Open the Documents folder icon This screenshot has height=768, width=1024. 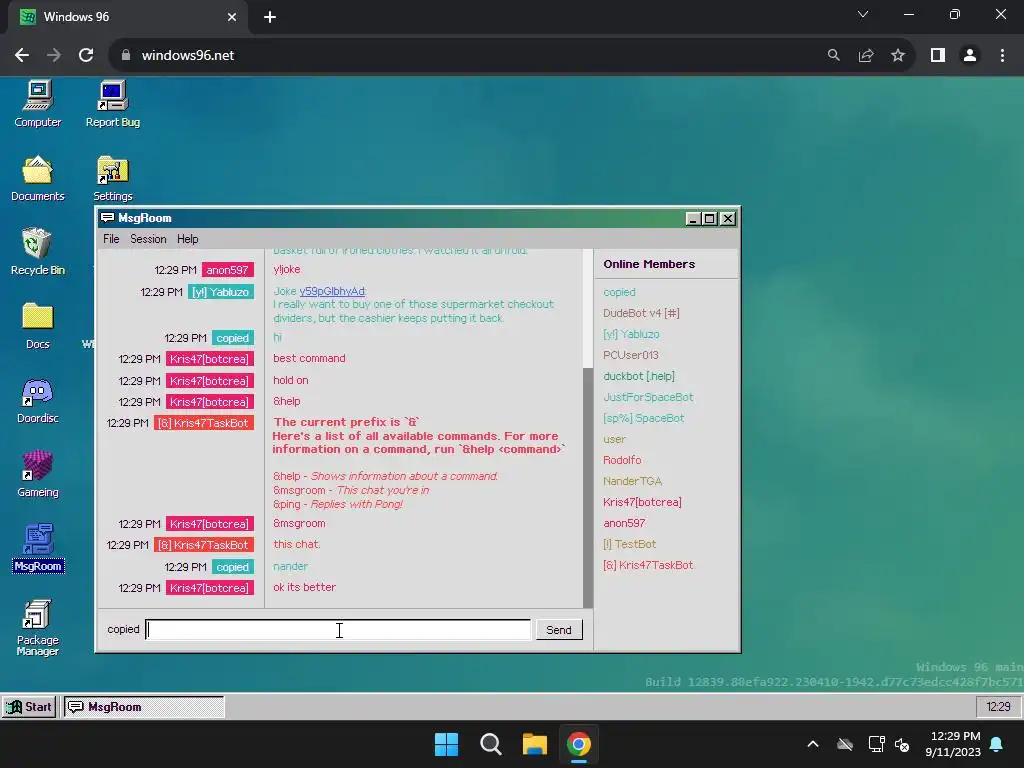click(x=38, y=178)
